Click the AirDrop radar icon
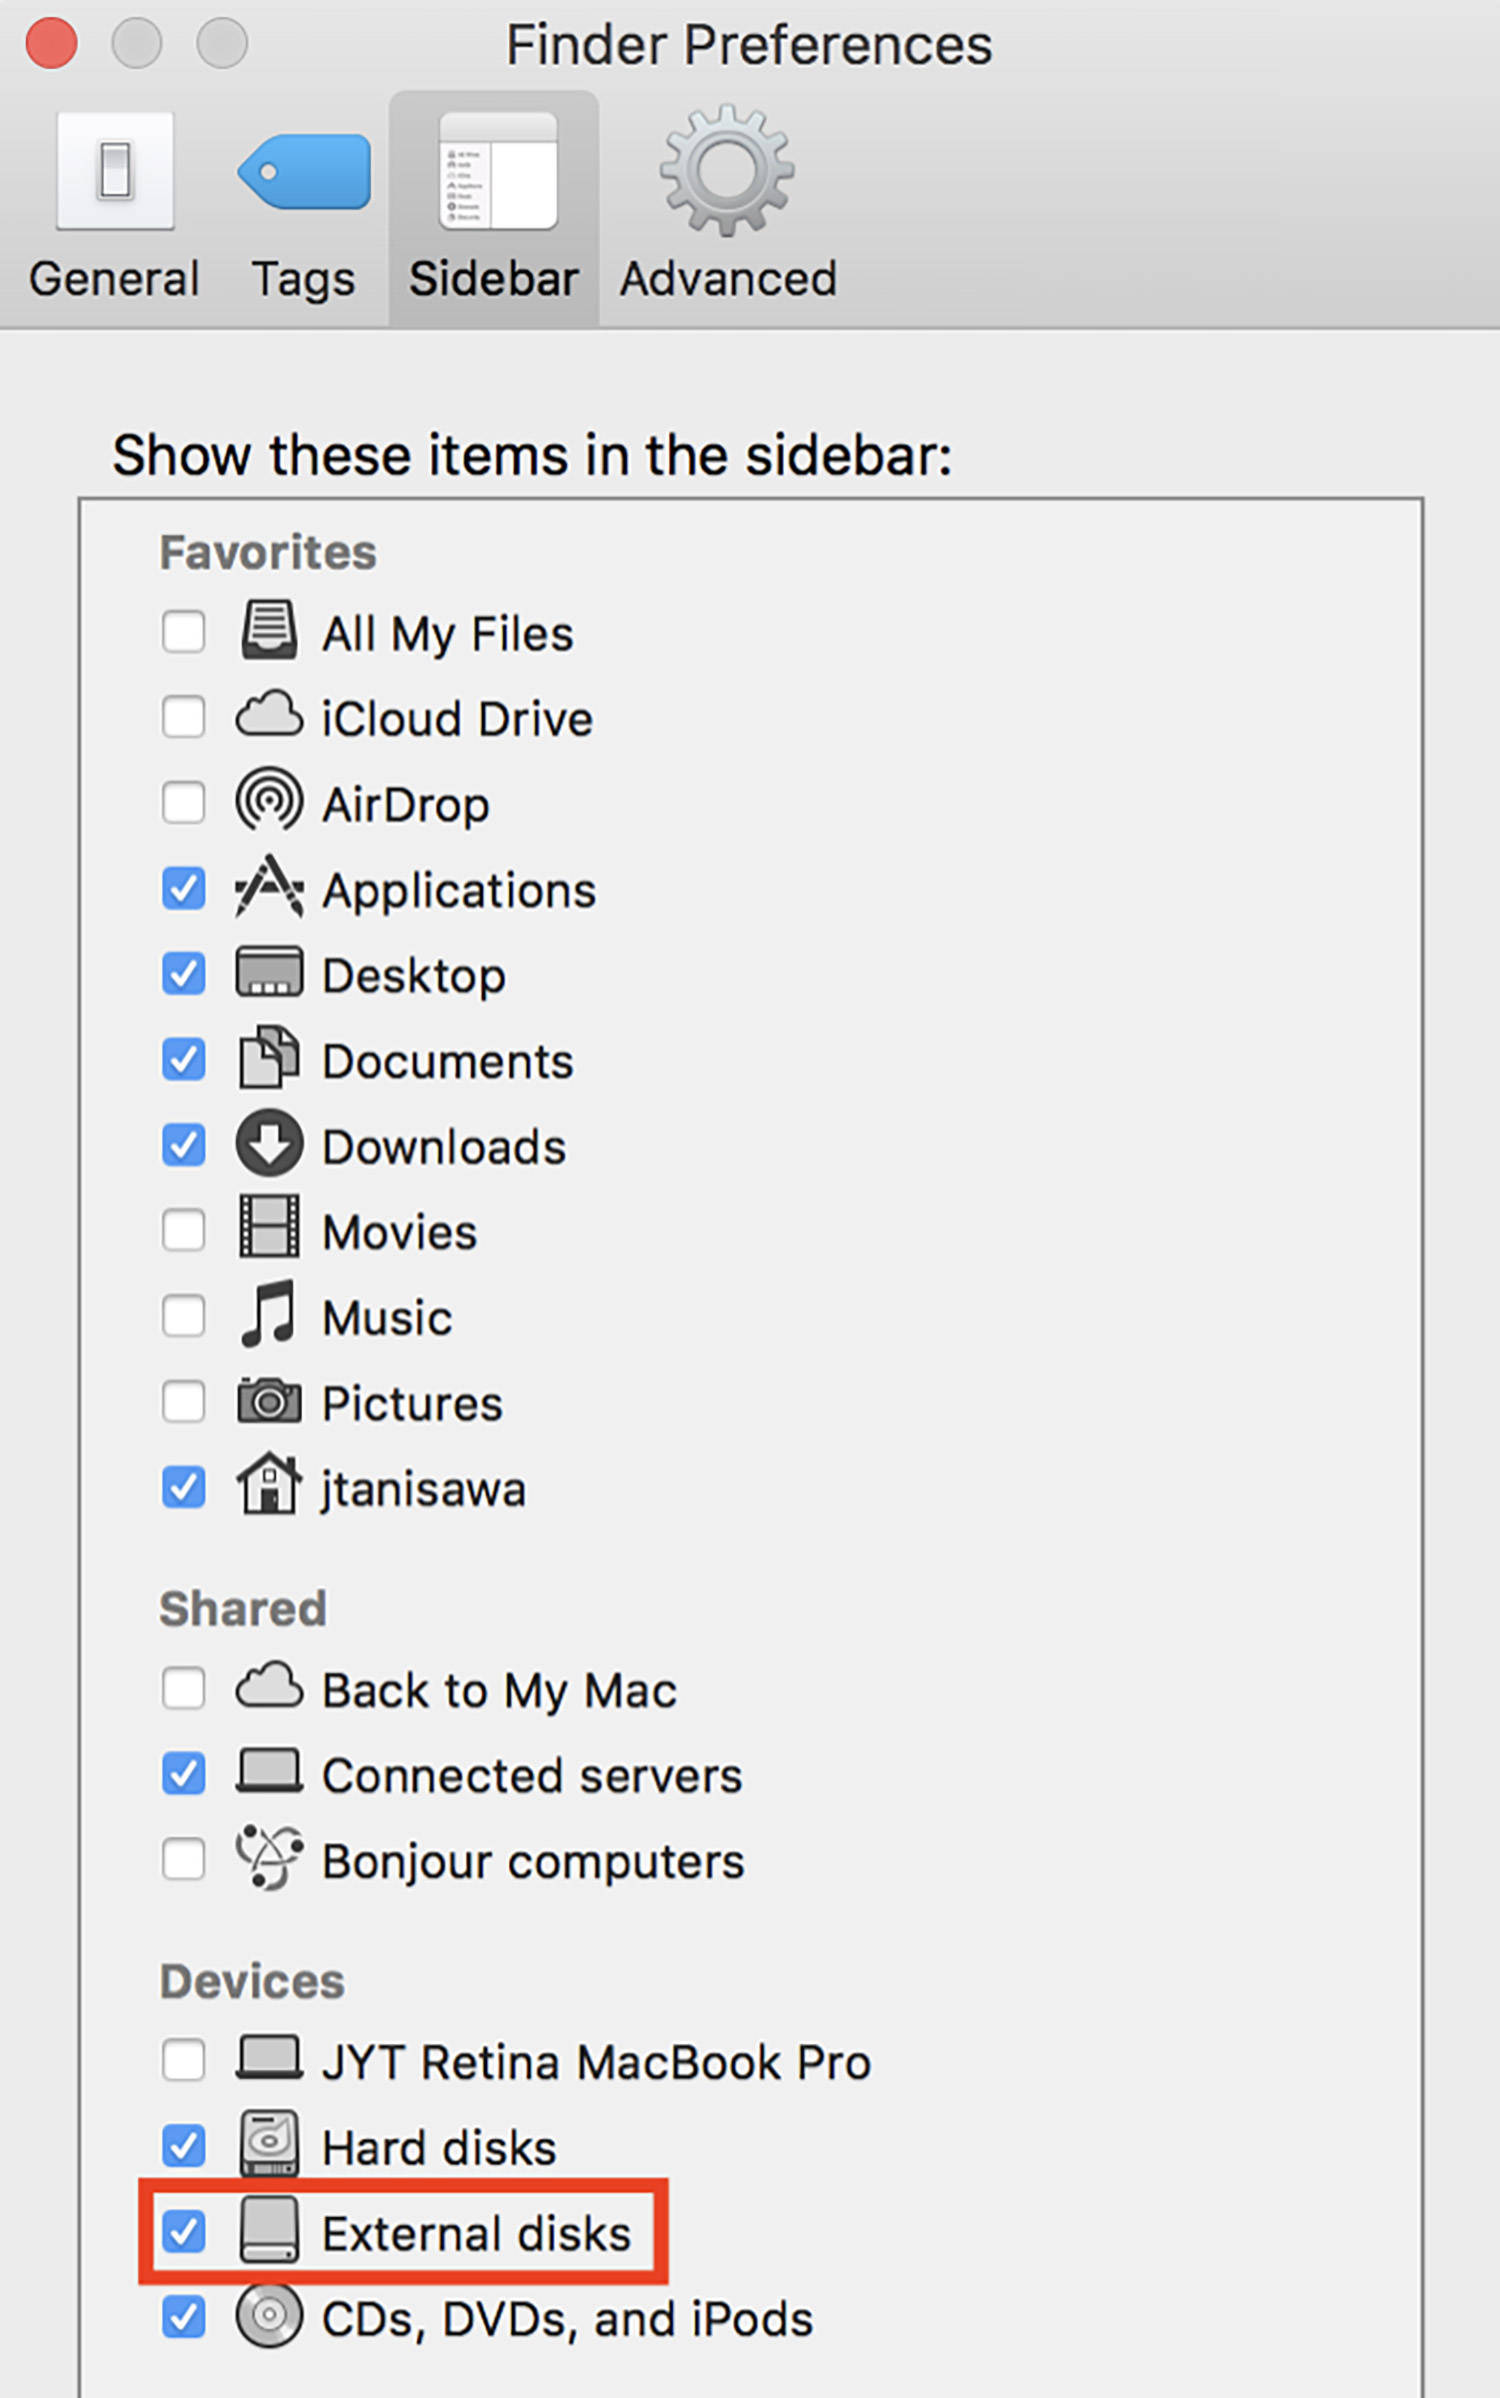 [x=268, y=800]
